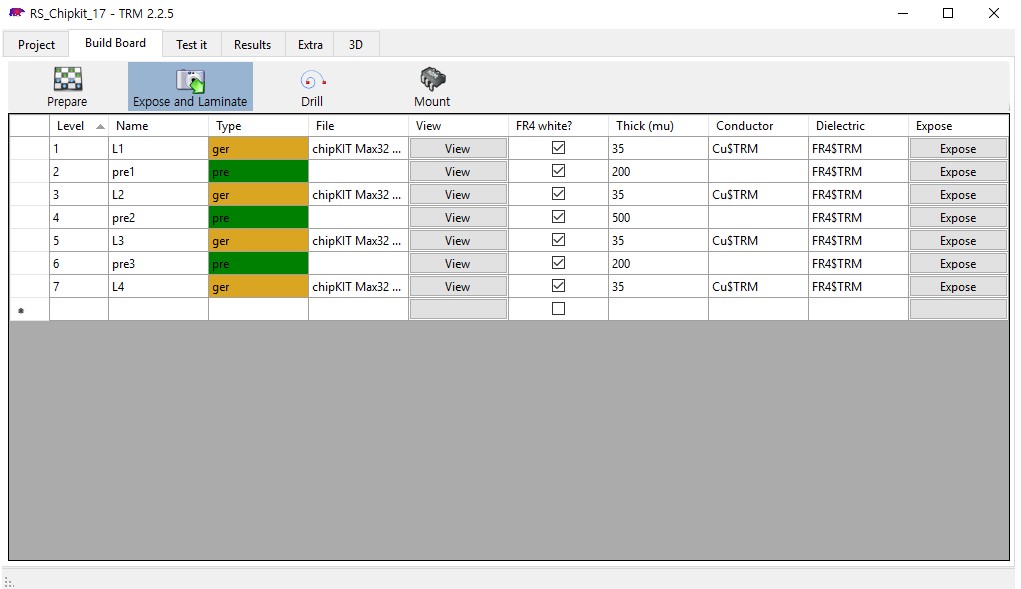Switch to the Test it tab
Screen dimensions: 1021x589
(191, 45)
